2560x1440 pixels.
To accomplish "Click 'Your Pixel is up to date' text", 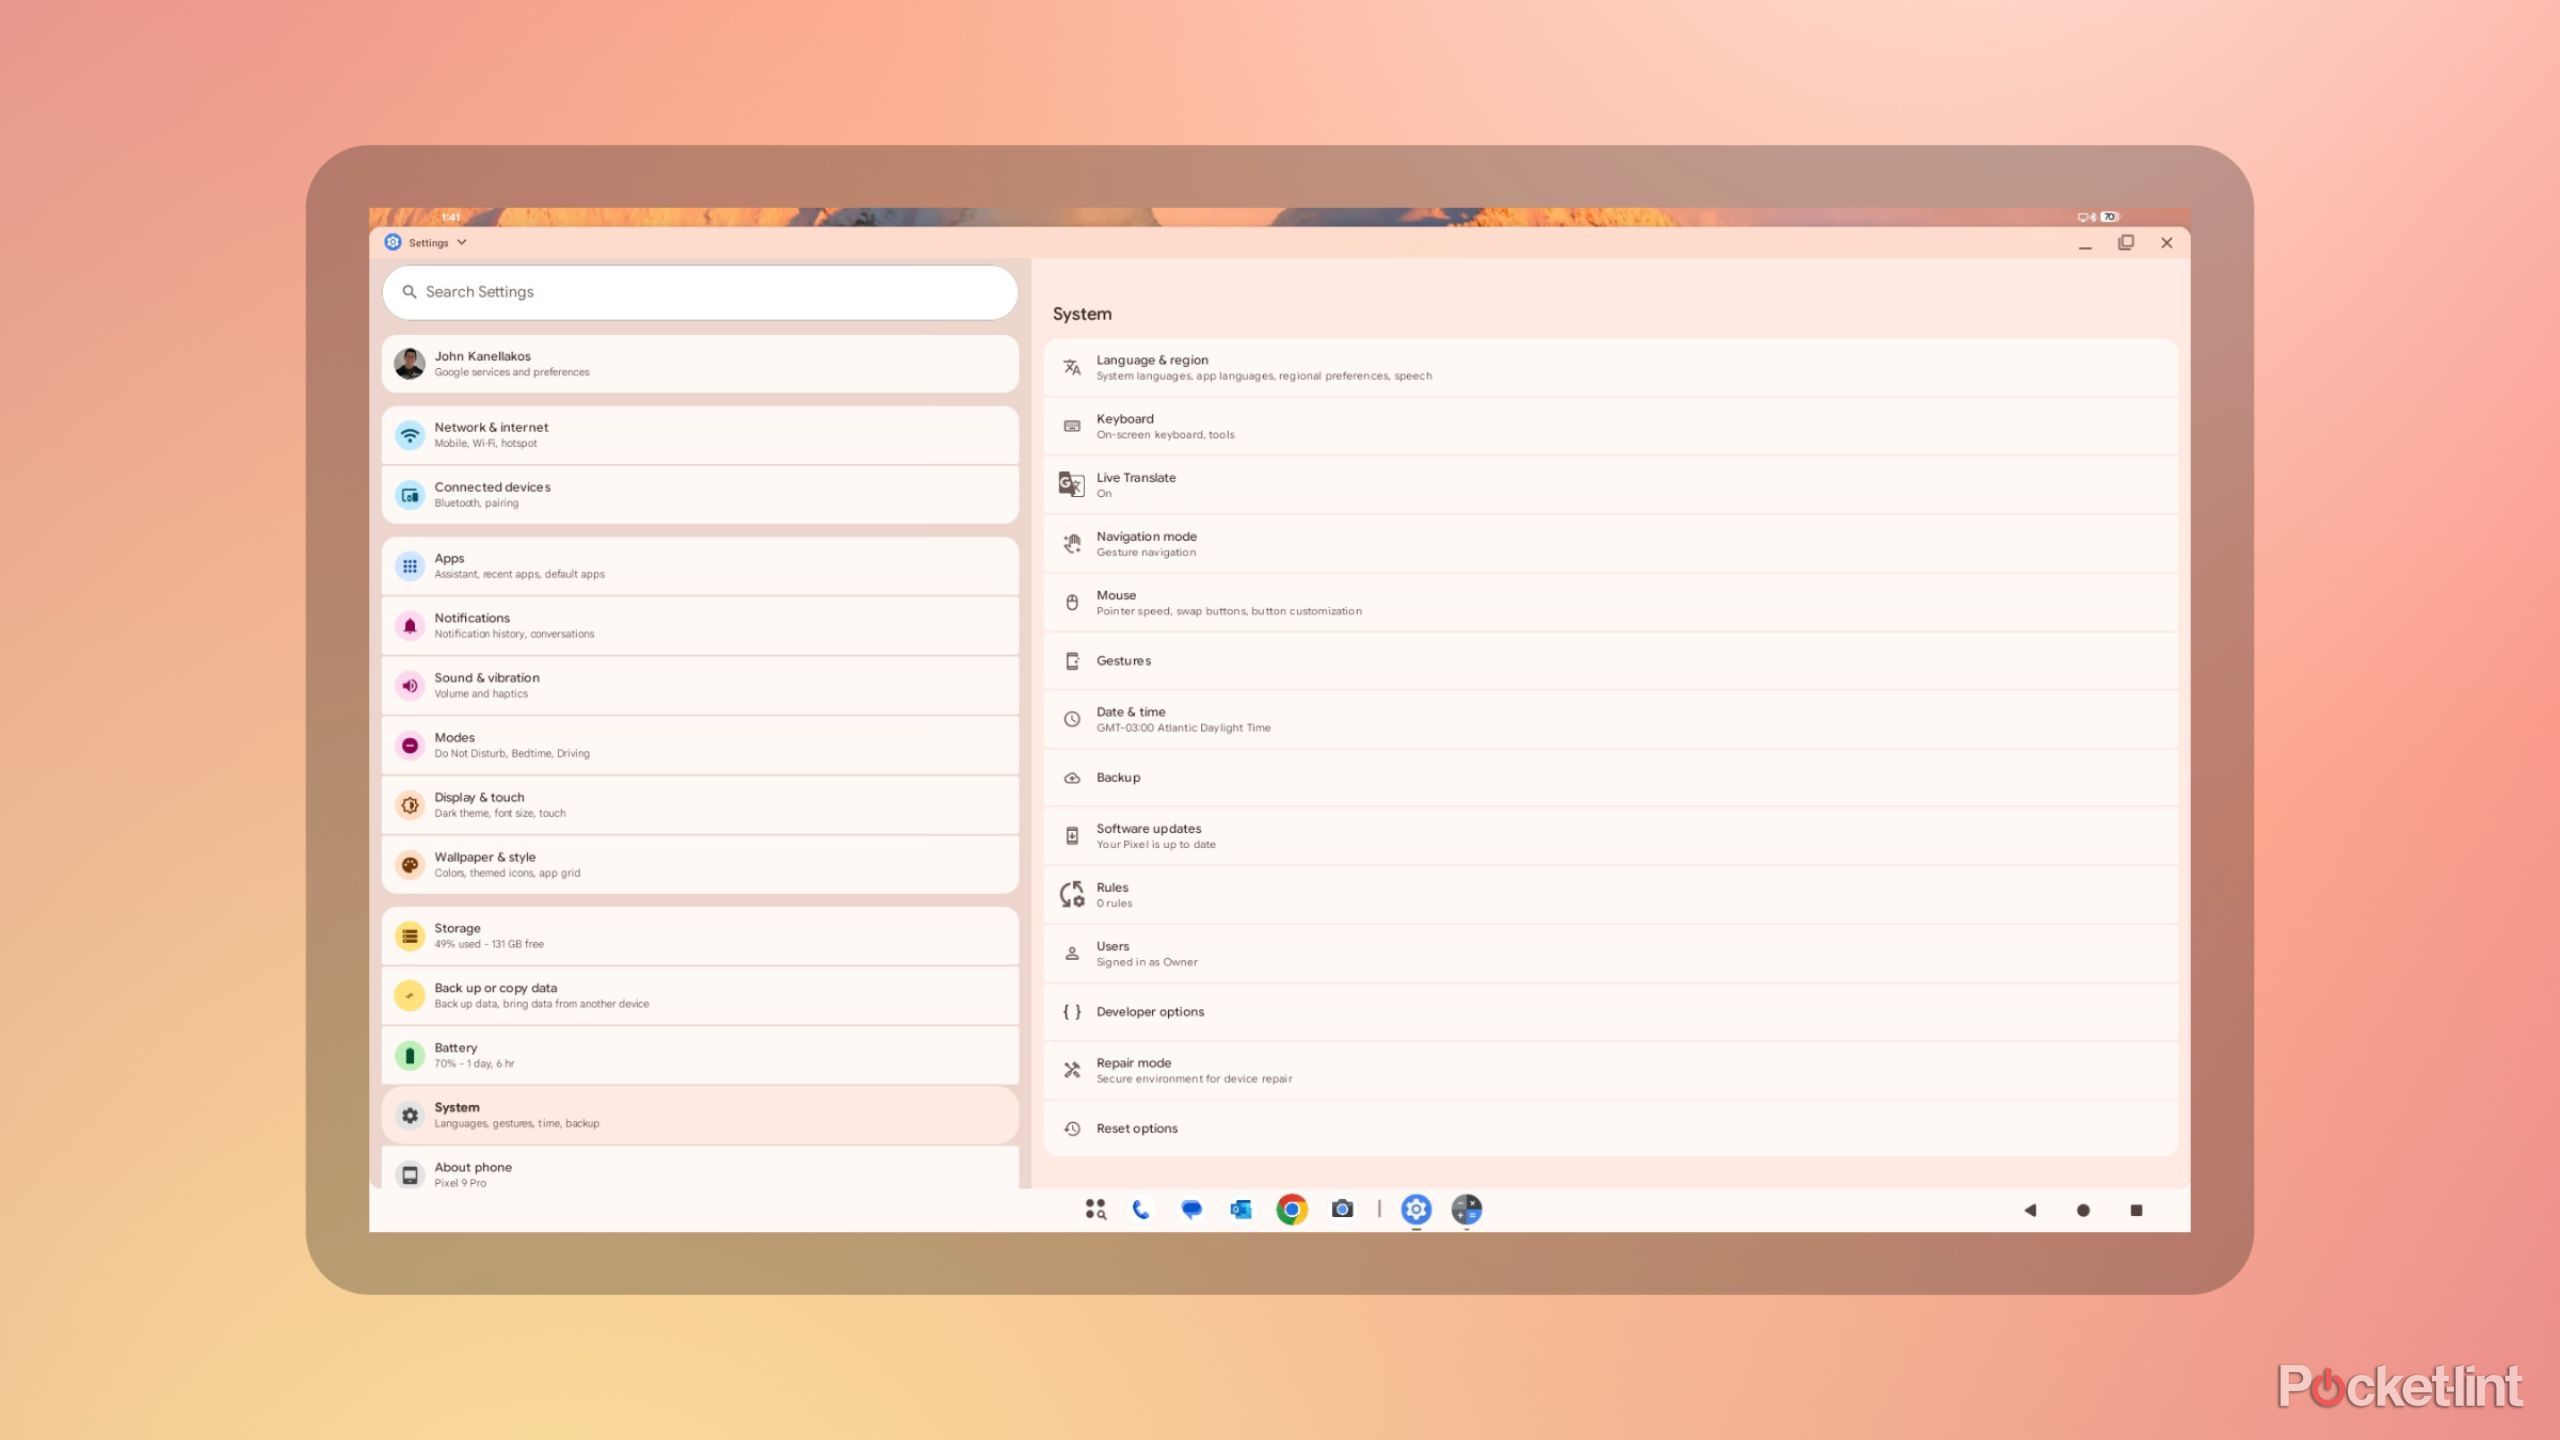I will (1156, 845).
